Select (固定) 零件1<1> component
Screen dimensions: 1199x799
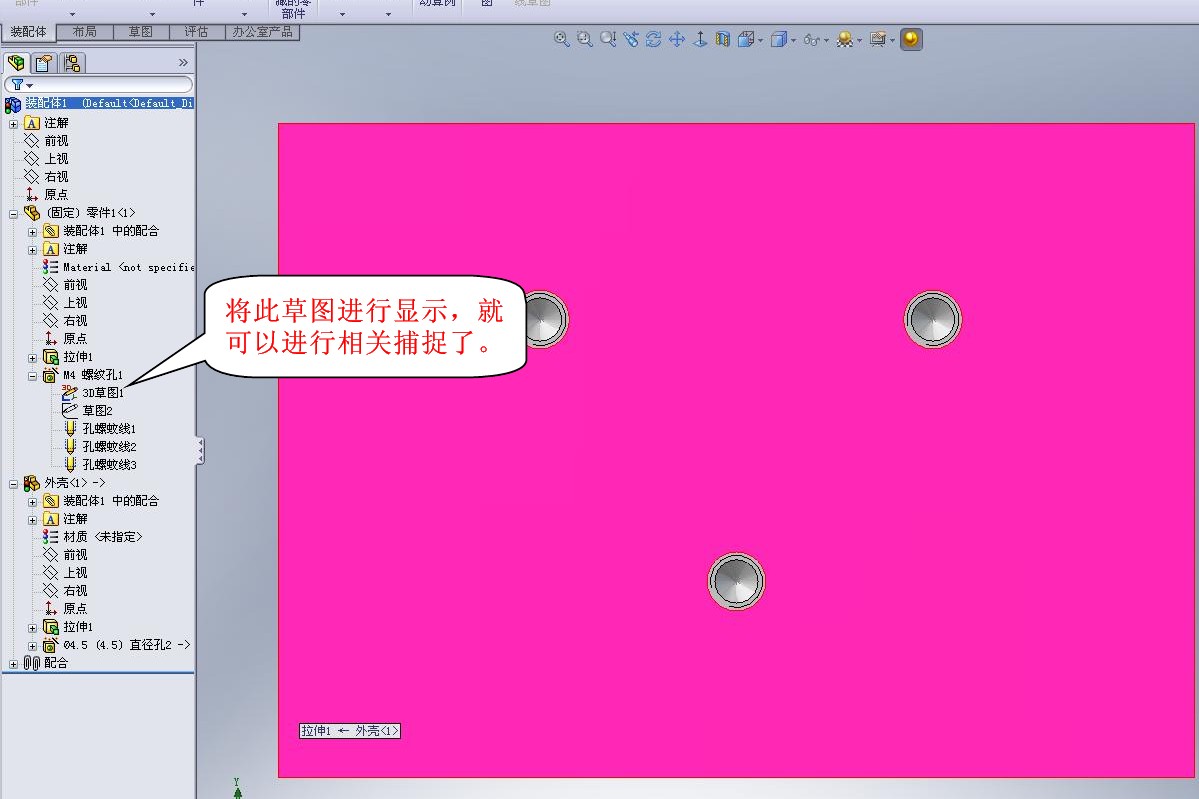pos(90,213)
